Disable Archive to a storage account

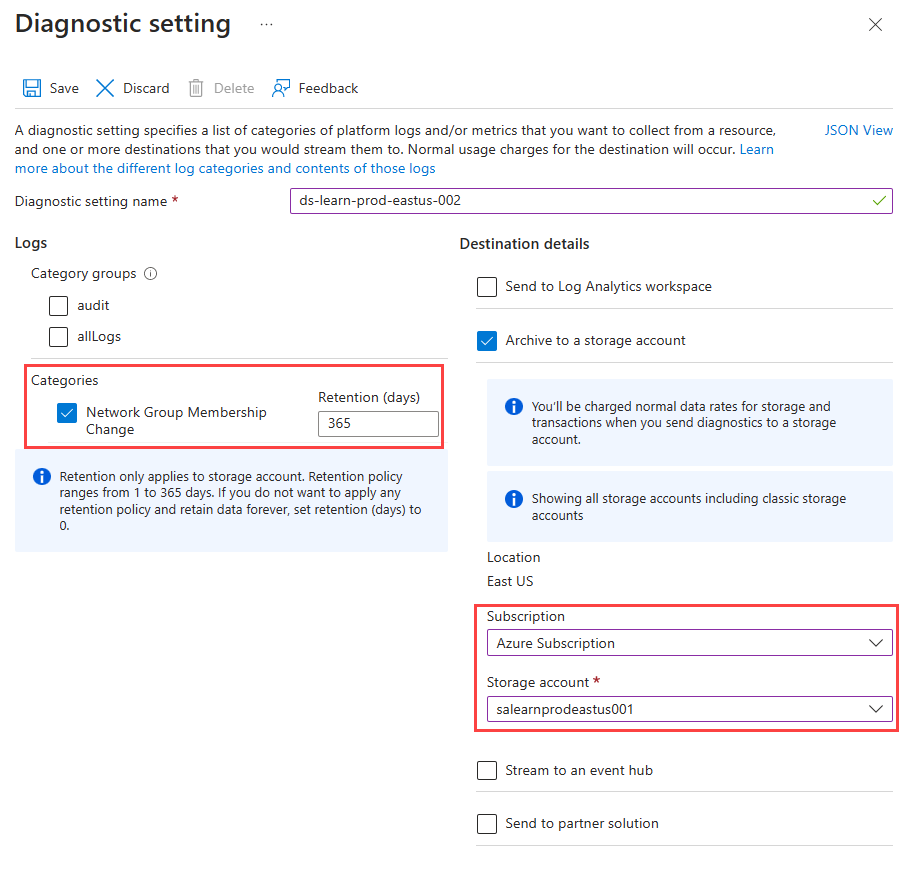click(x=487, y=340)
